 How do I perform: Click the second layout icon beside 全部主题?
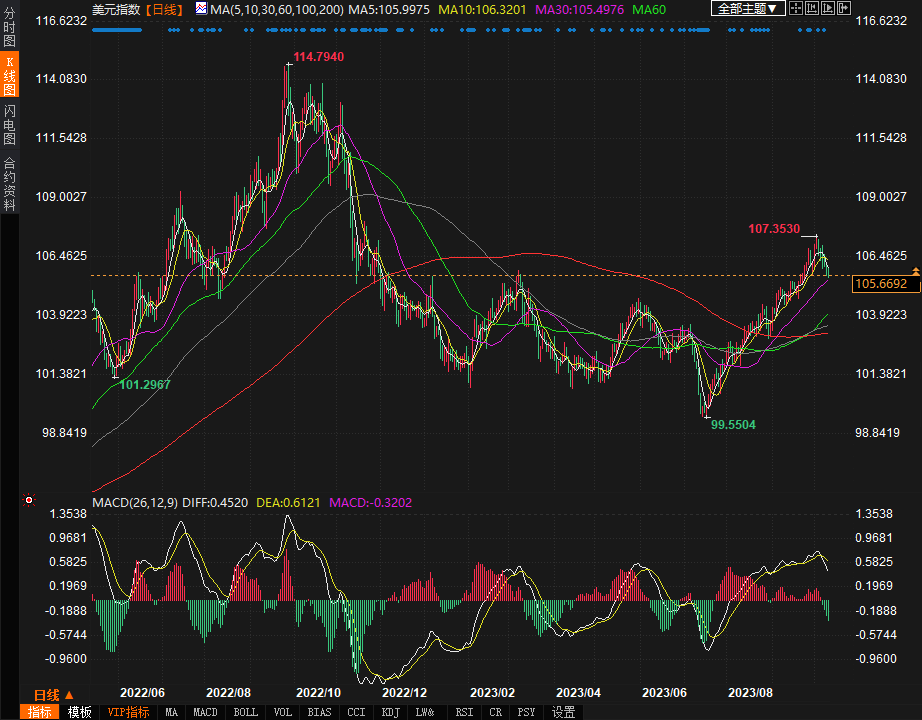pos(813,9)
